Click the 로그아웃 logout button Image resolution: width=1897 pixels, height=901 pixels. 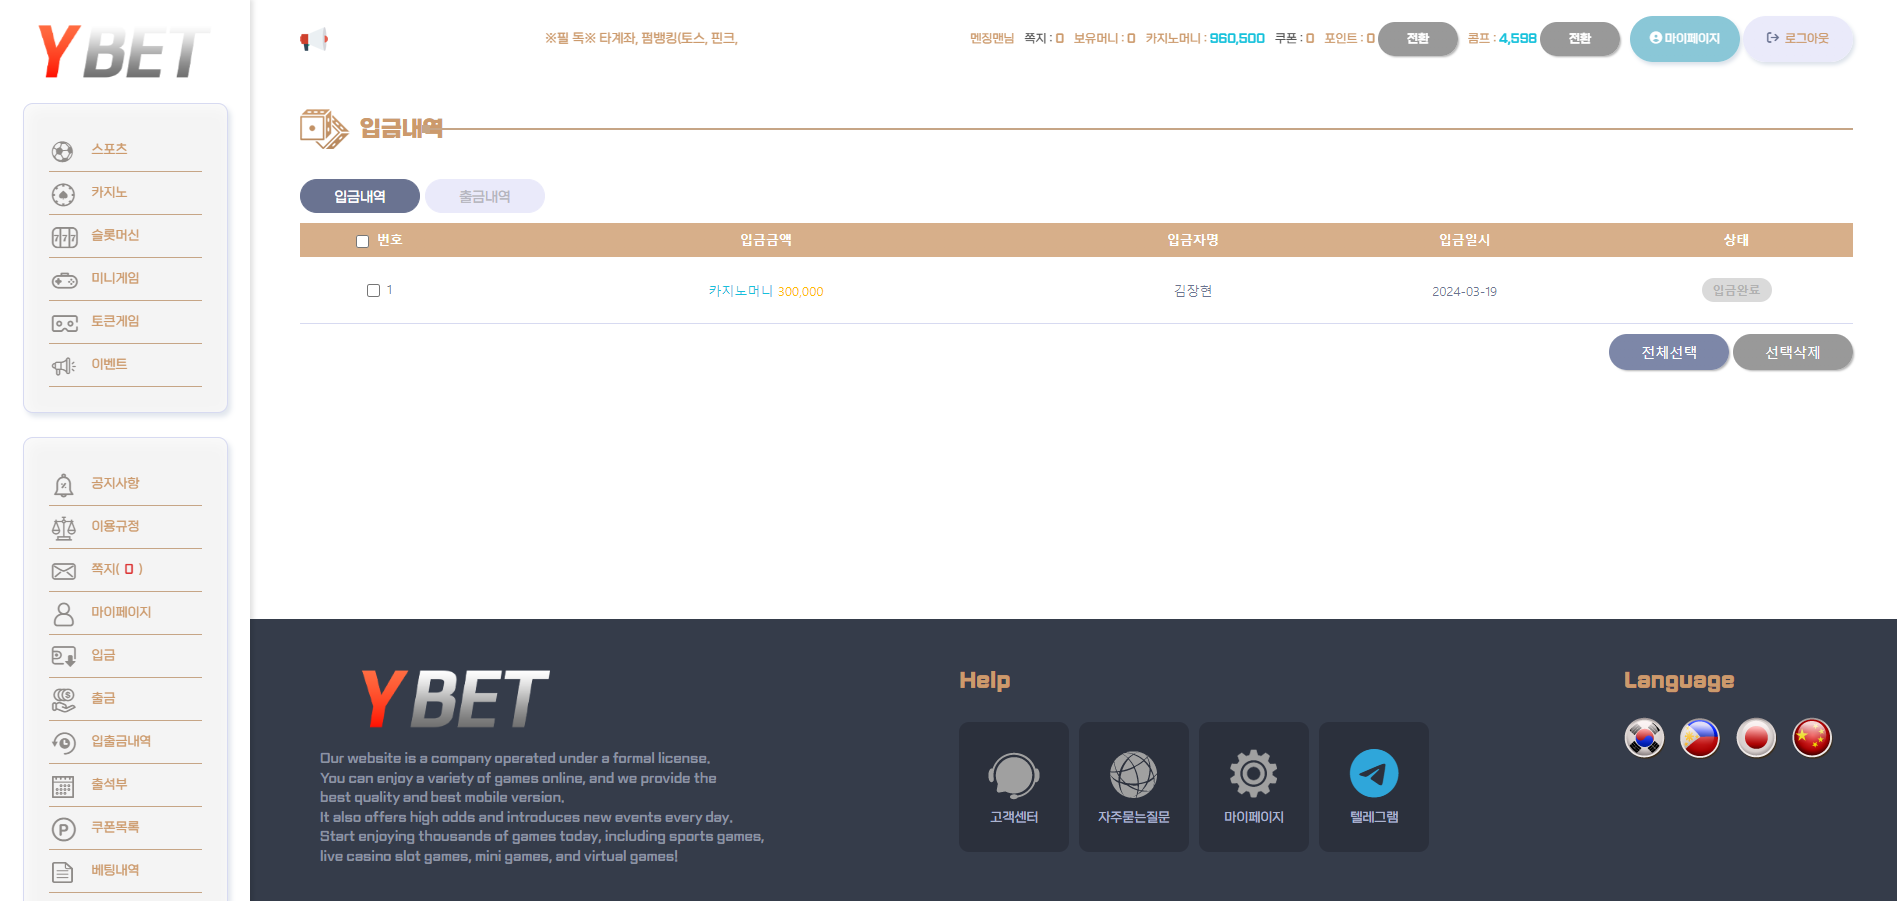tap(1798, 39)
